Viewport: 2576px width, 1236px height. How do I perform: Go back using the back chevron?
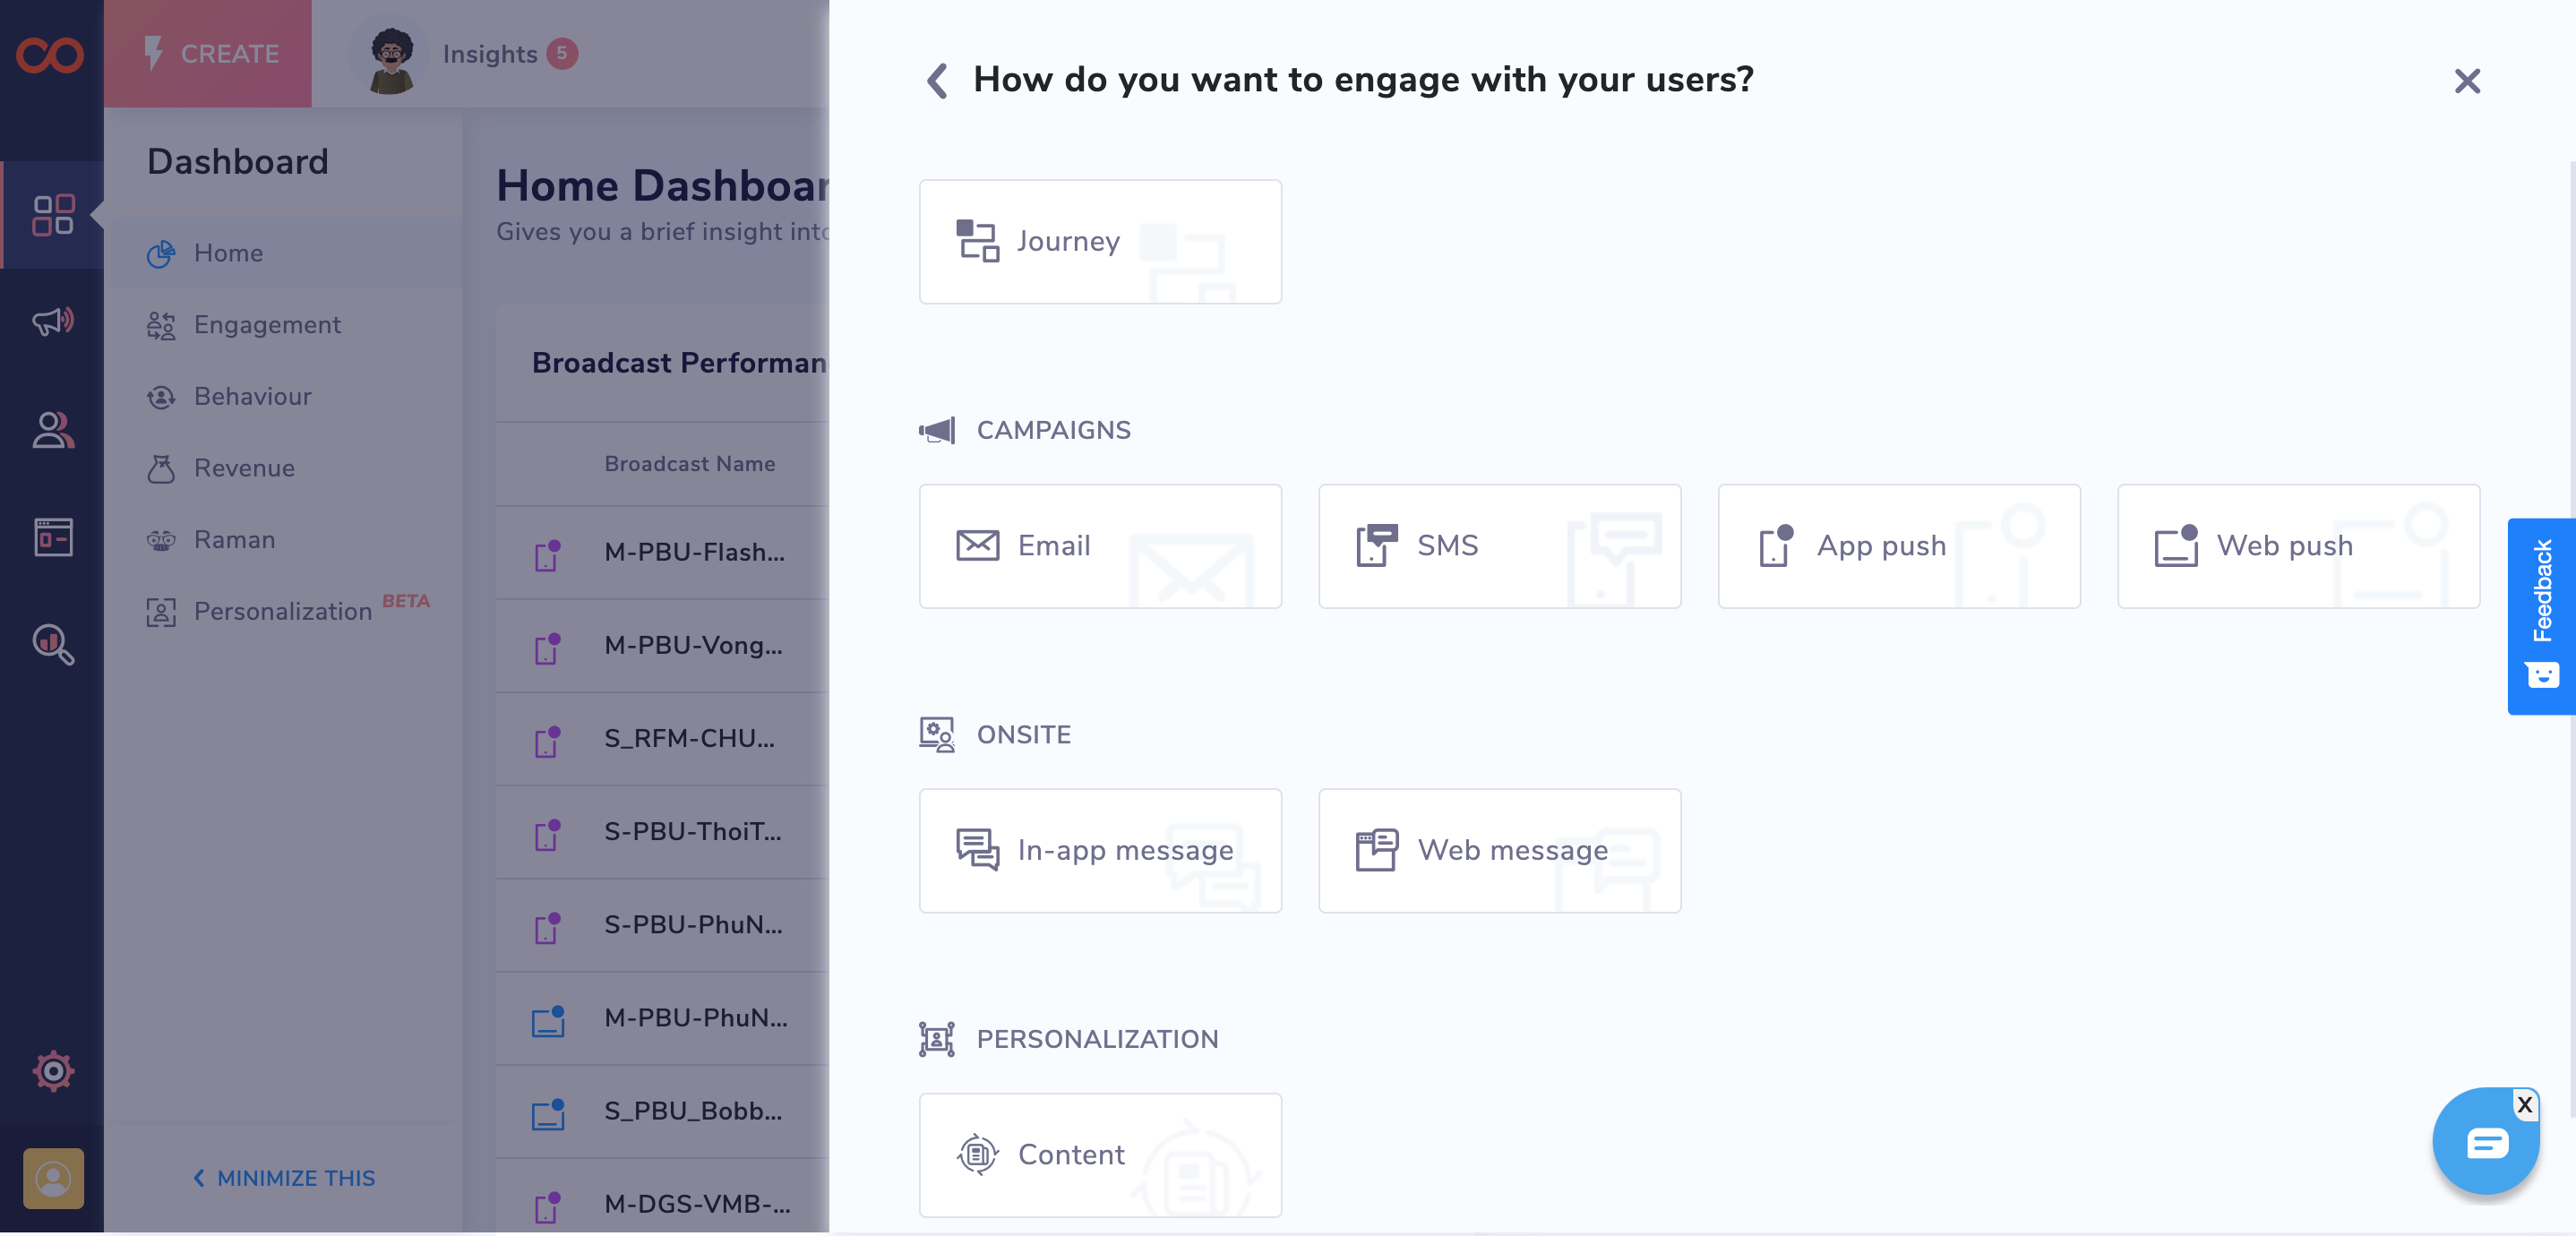(937, 80)
